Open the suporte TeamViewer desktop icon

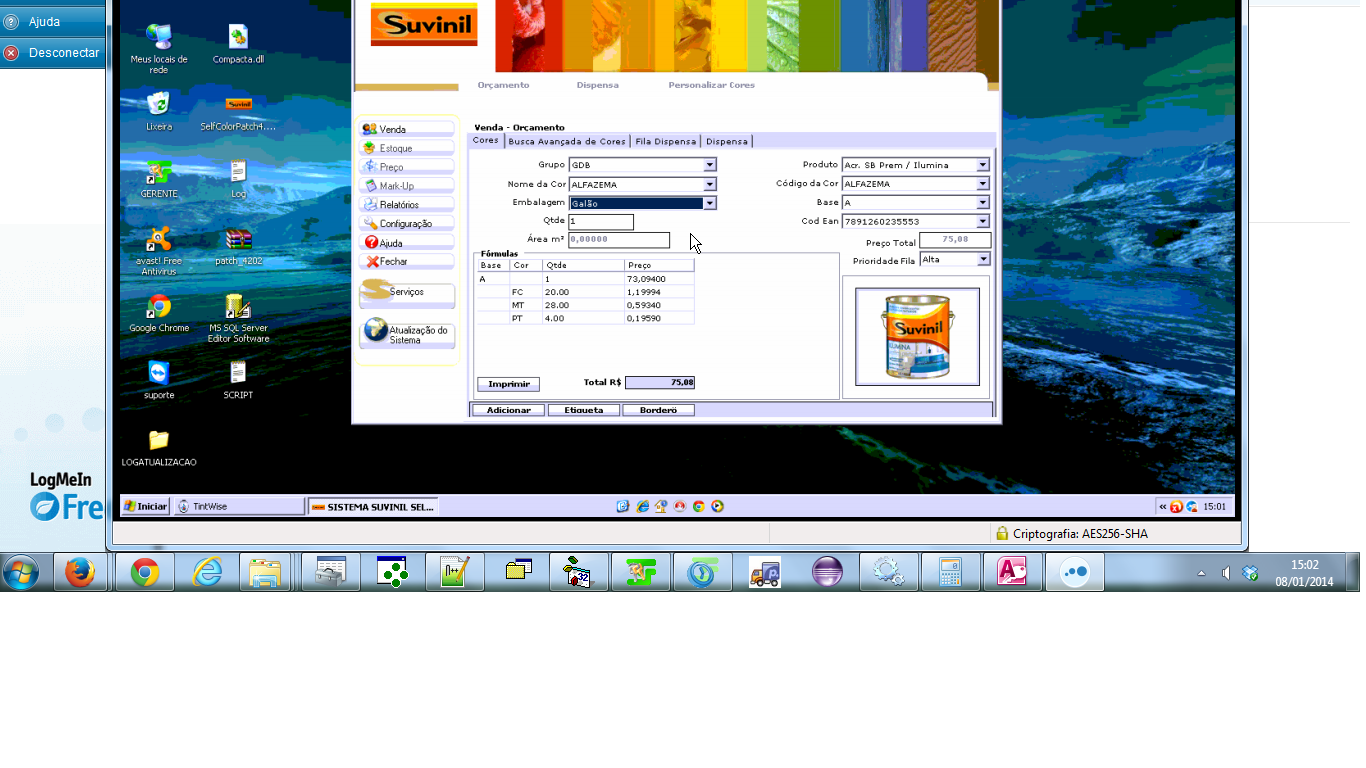[159, 380]
